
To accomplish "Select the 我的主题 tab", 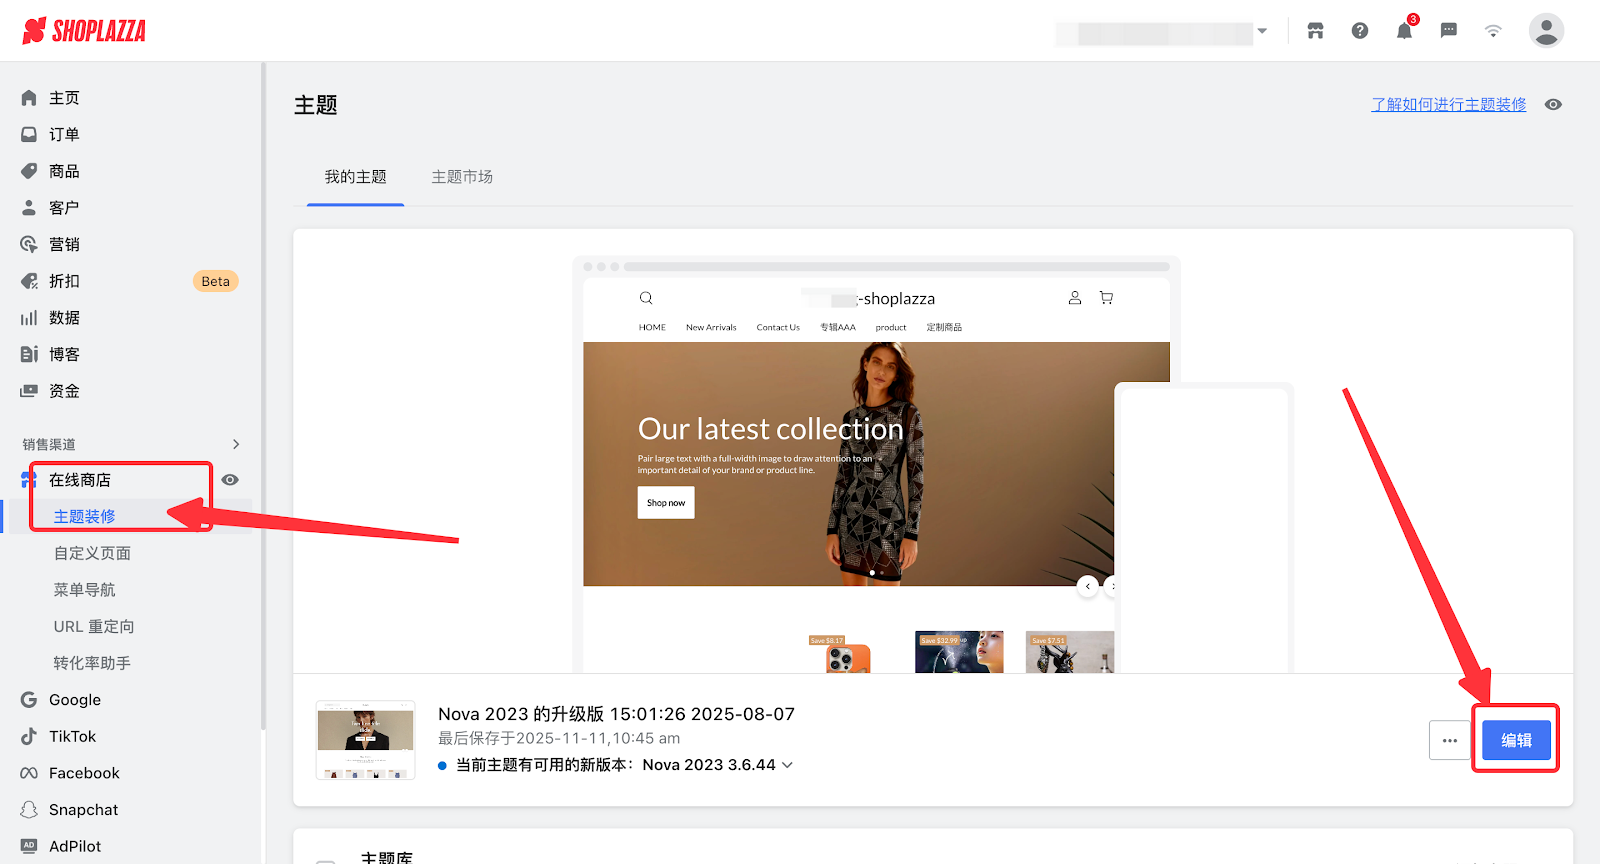I will click(355, 177).
